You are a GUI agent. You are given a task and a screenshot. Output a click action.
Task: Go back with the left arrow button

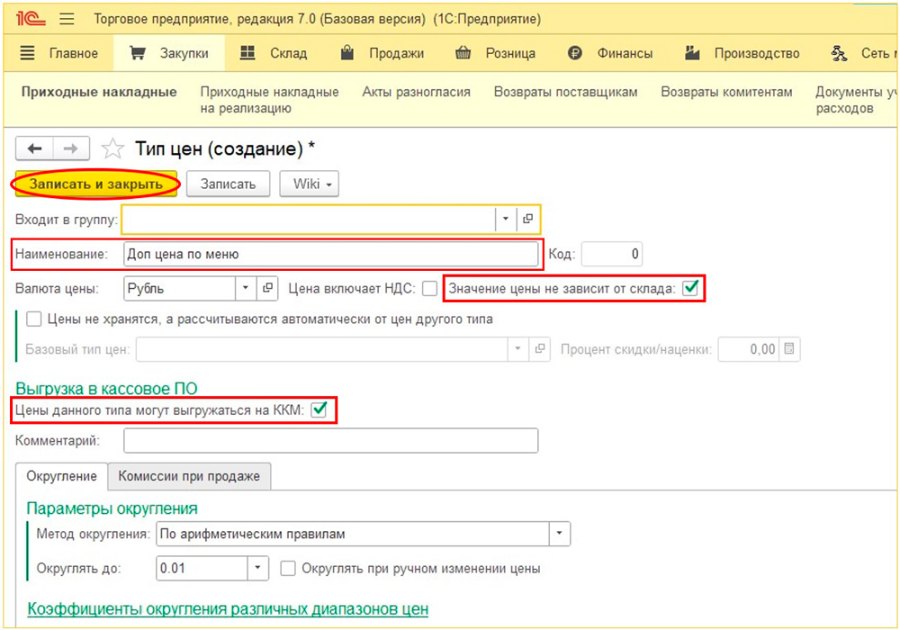(x=34, y=149)
